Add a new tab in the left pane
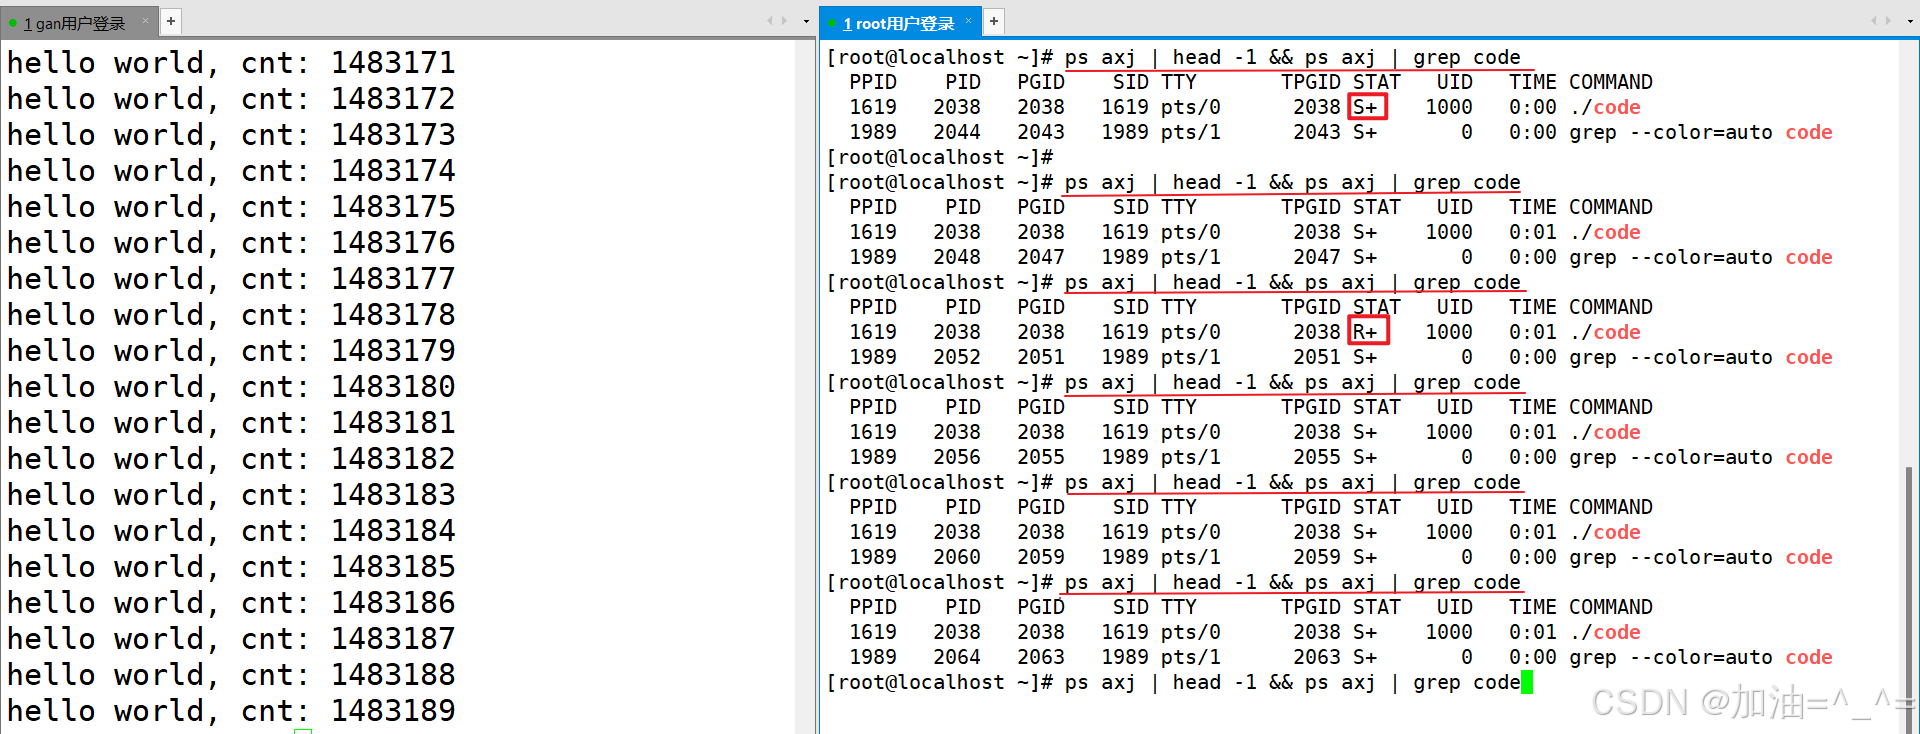The width and height of the screenshot is (1920, 734). [171, 20]
